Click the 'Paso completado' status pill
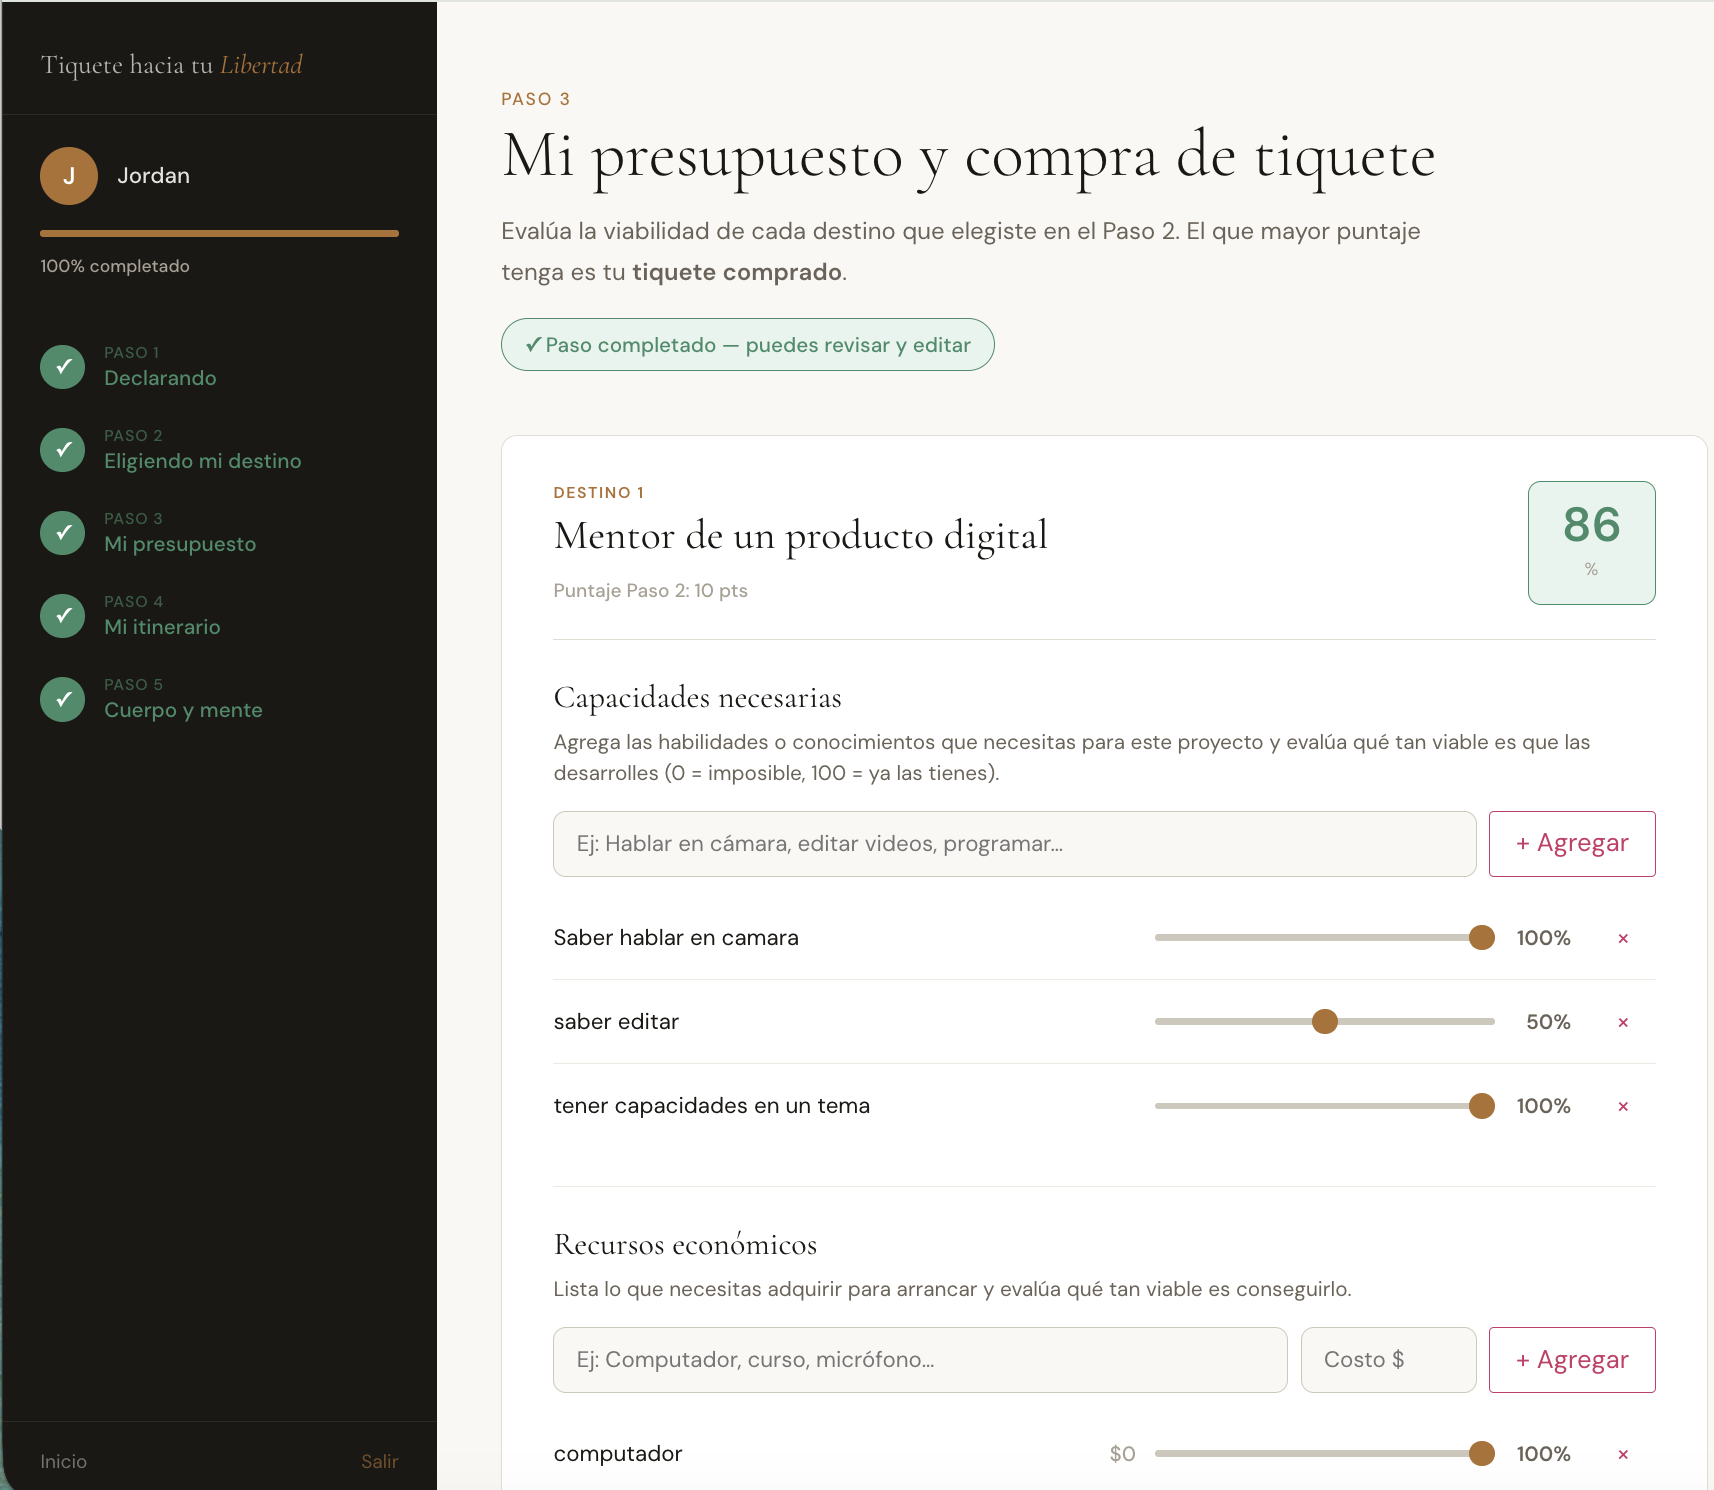1714x1490 pixels. [748, 345]
